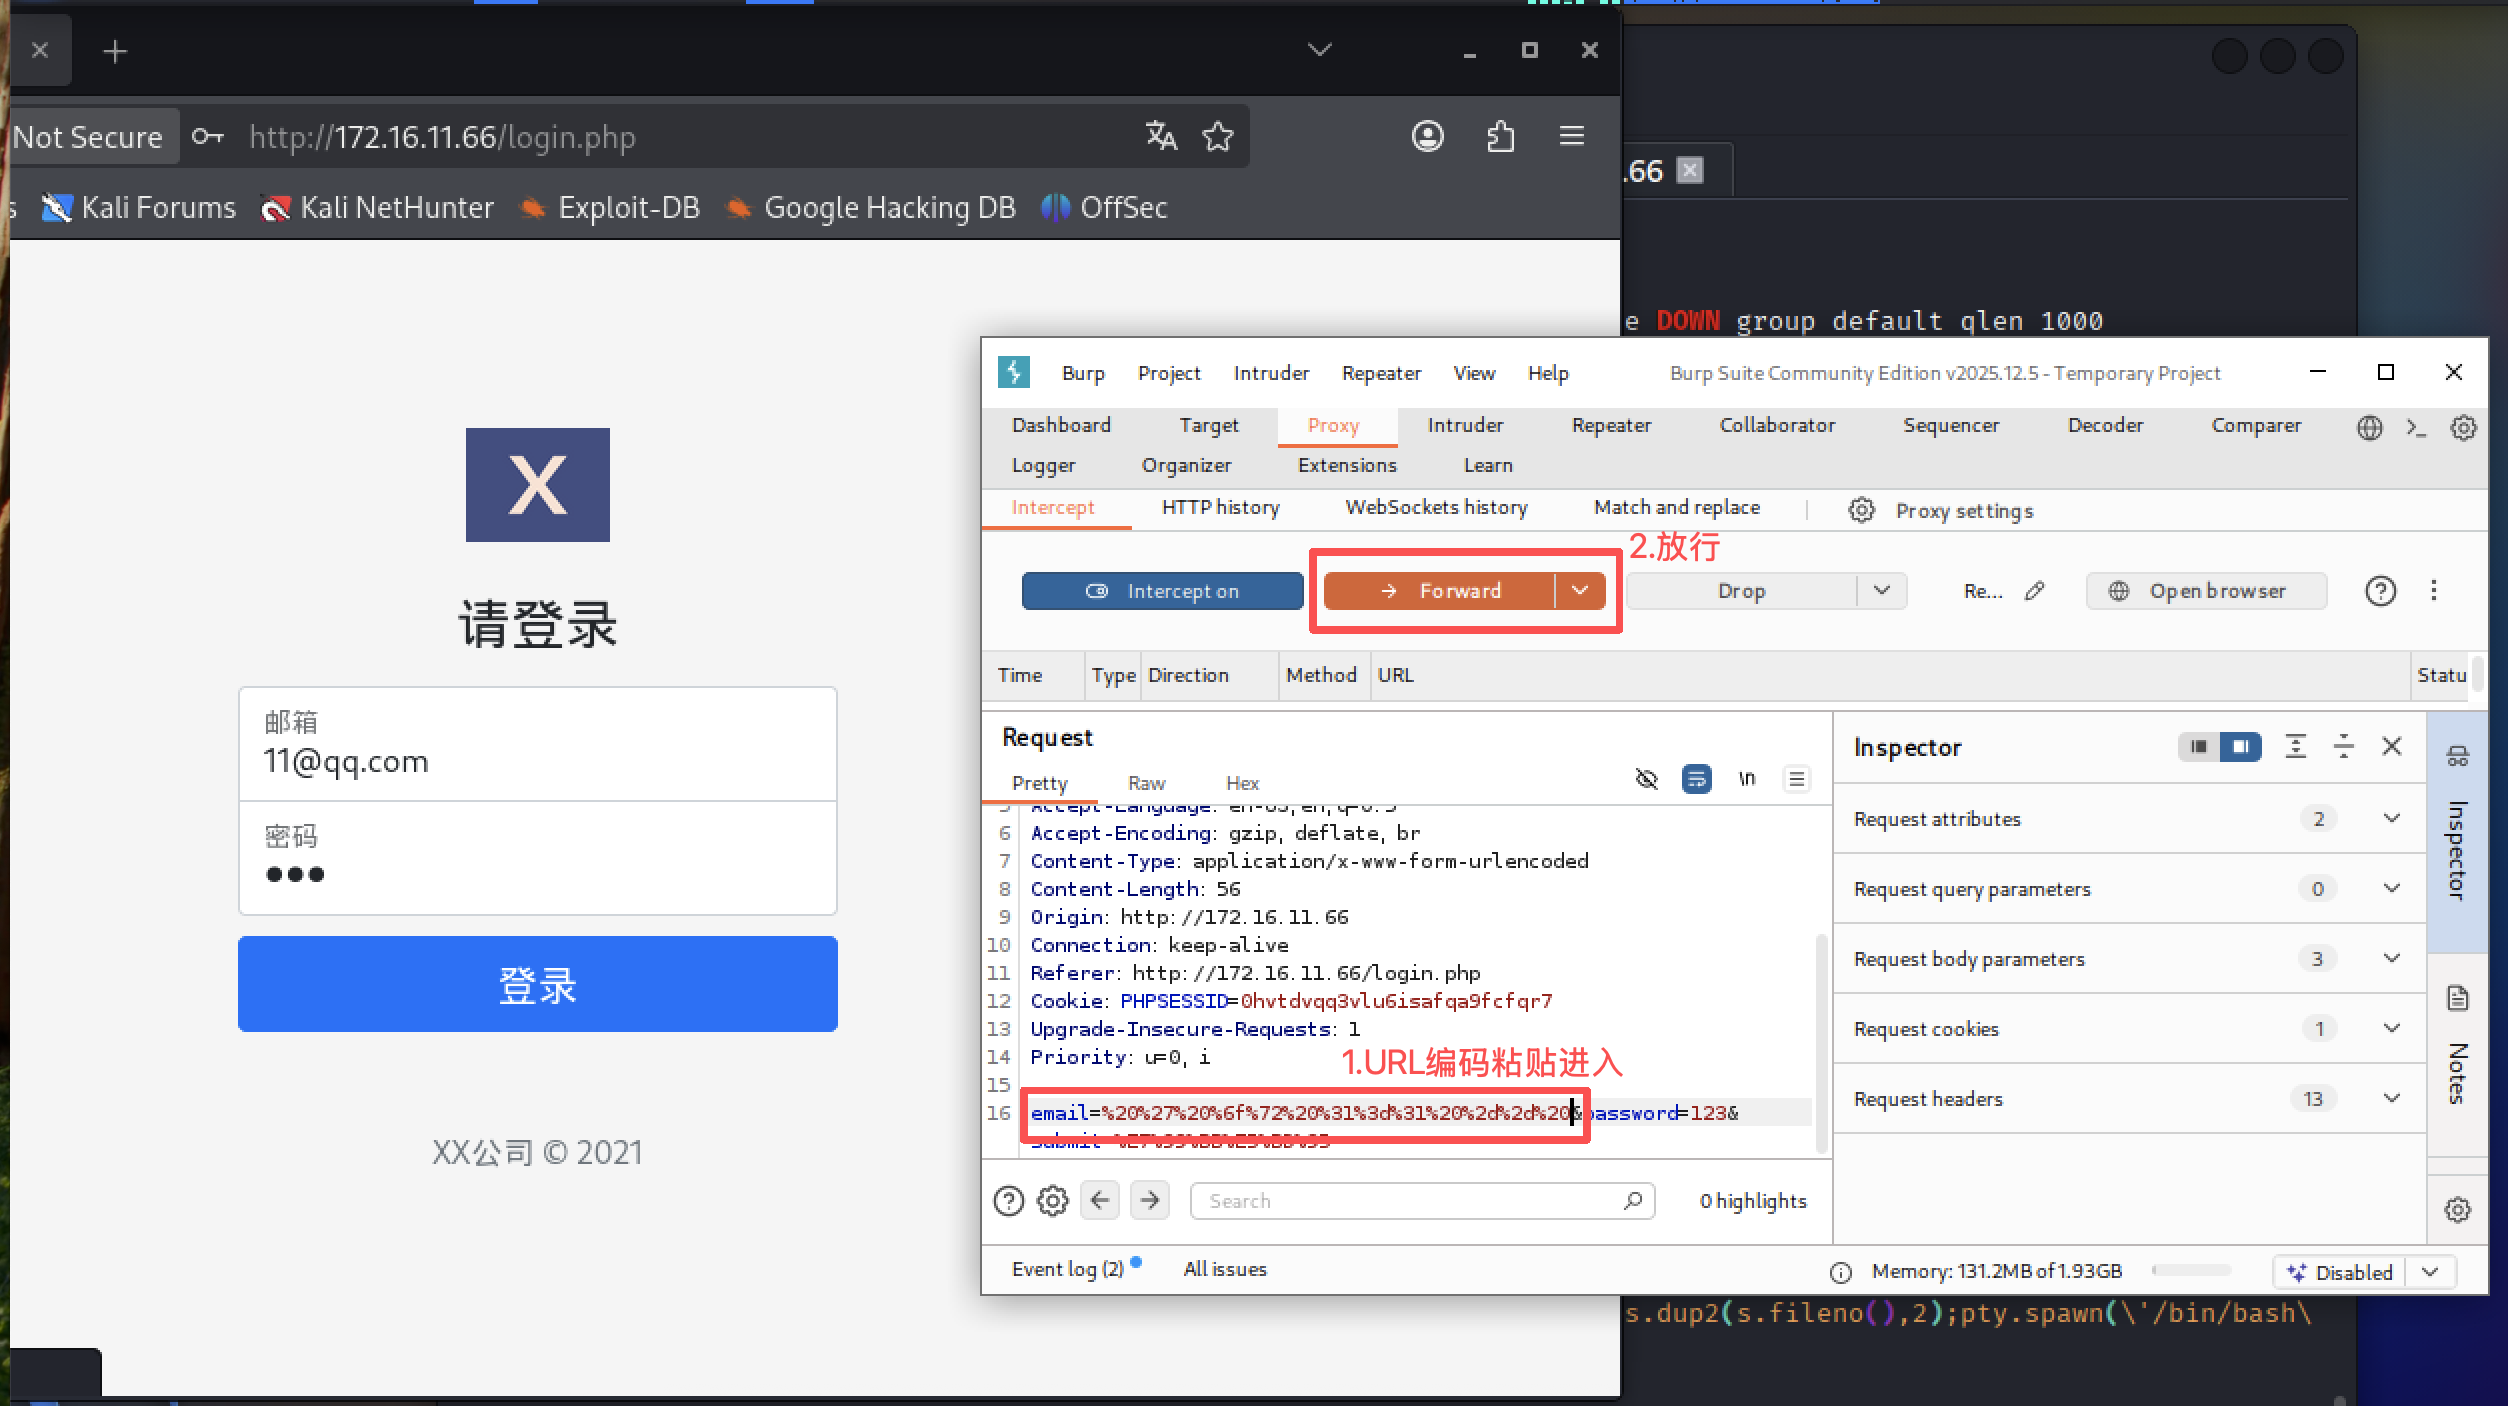Click the browser translate page icon
The height and width of the screenshot is (1406, 2508).
(x=1161, y=136)
